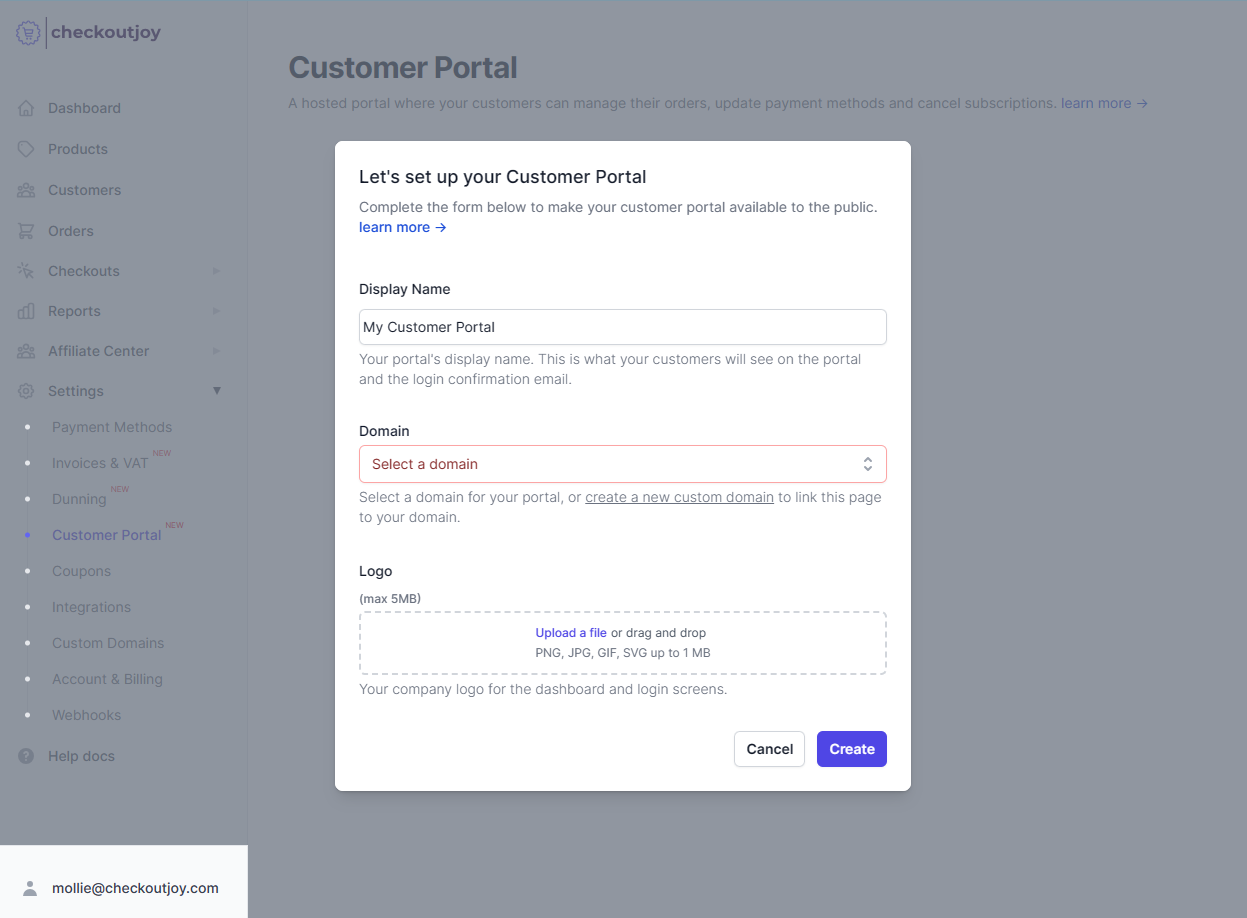1247x918 pixels.
Task: Open the Select a domain dropdown
Action: (622, 464)
